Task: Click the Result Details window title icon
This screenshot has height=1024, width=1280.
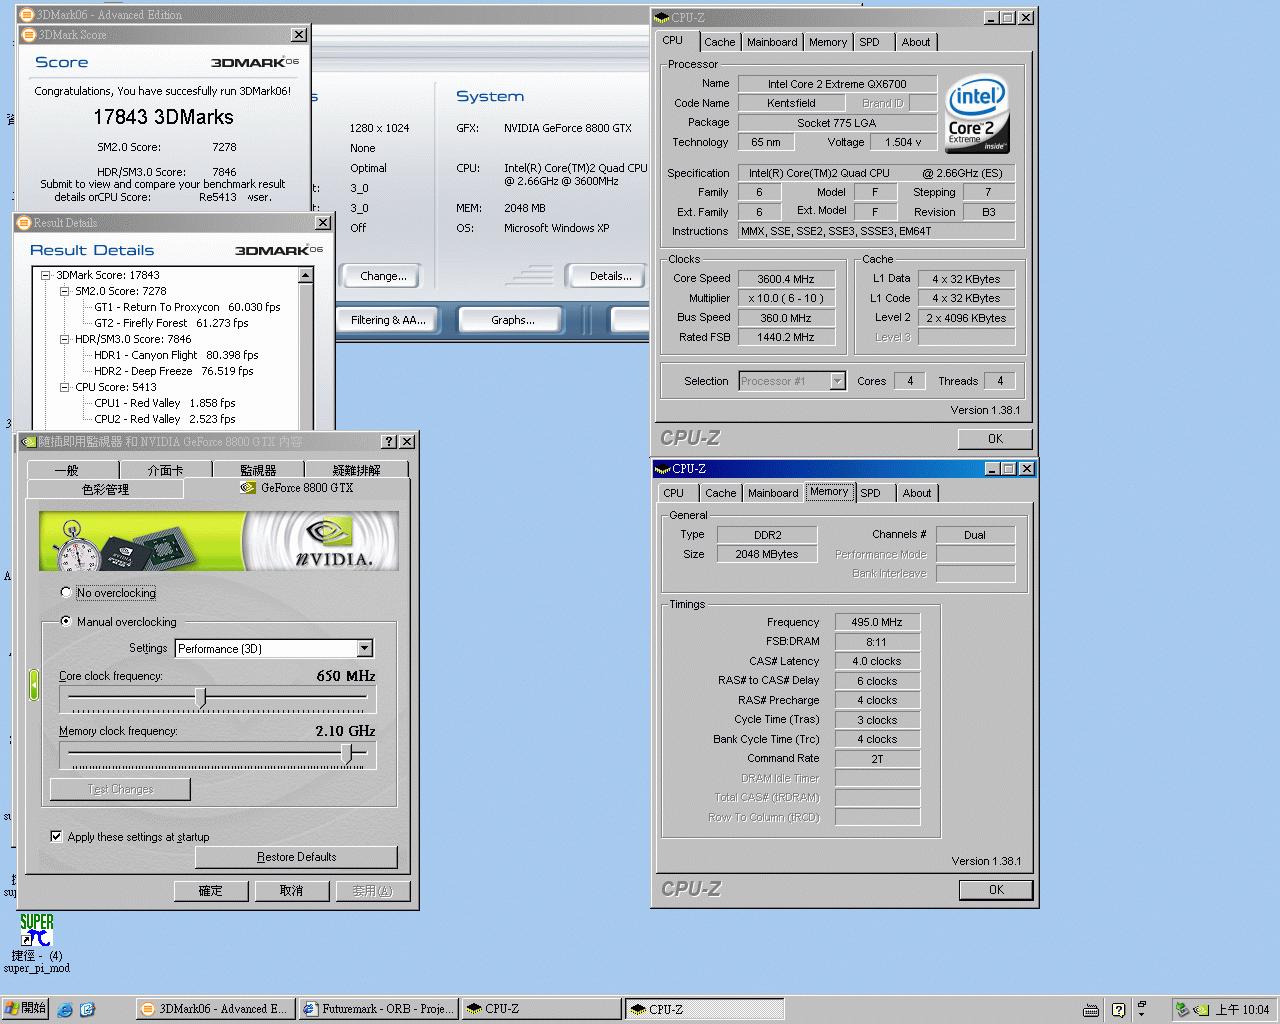Action: coord(24,223)
